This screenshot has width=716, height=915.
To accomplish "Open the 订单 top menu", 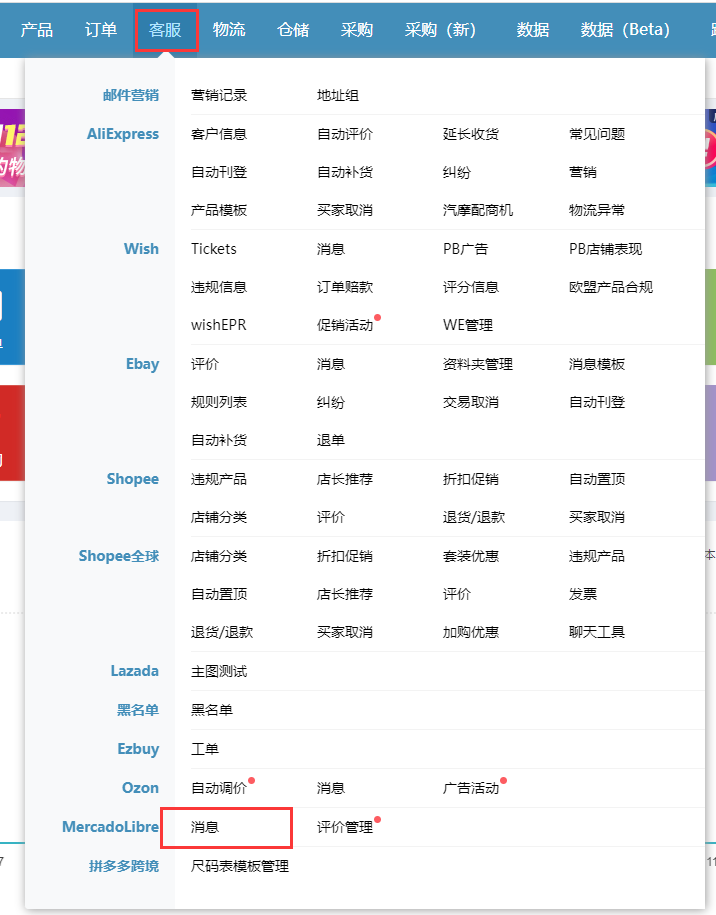I will coord(100,30).
